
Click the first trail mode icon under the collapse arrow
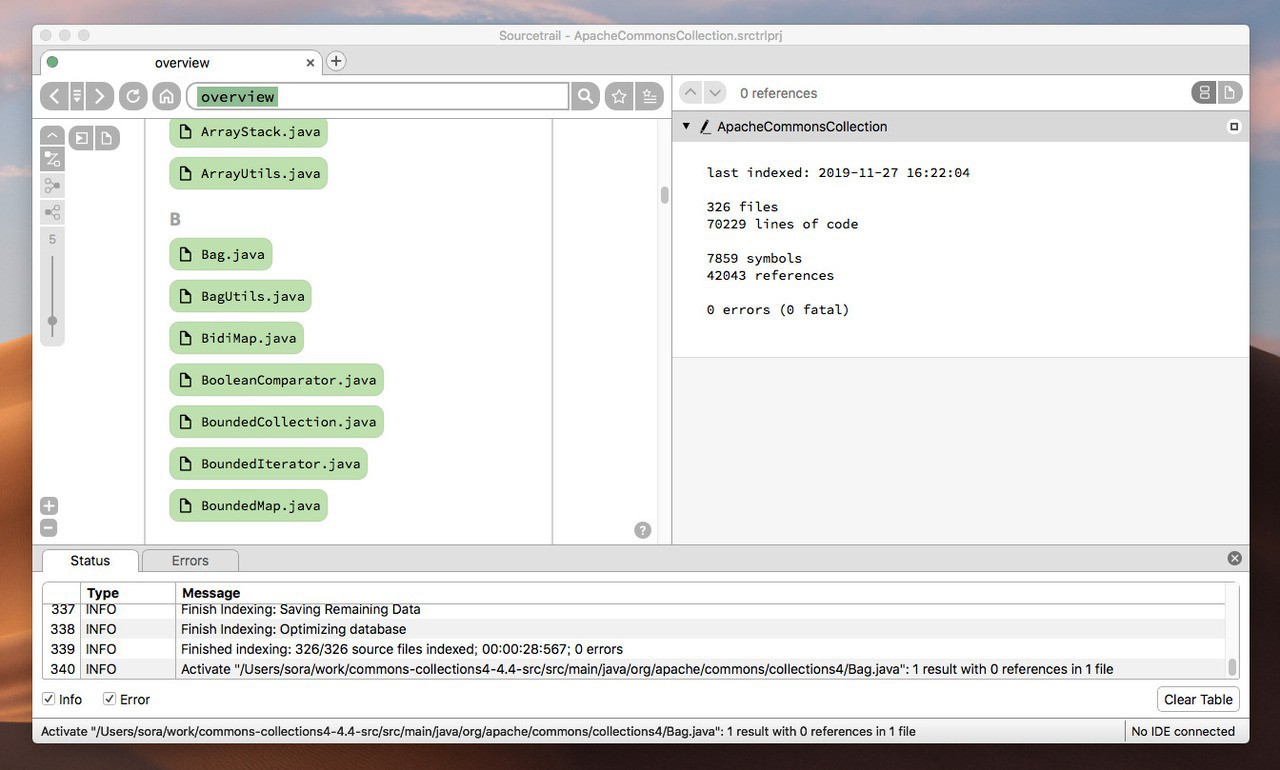(52, 159)
